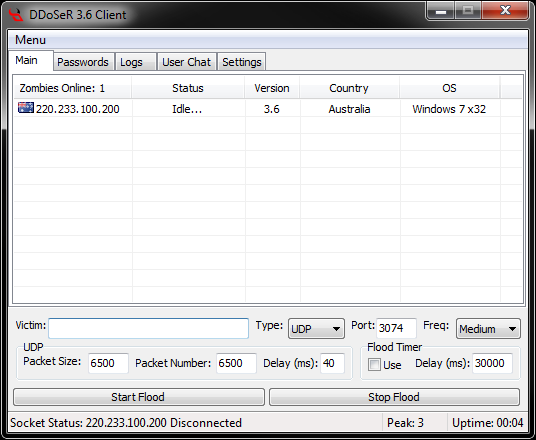The image size is (536, 440).
Task: Click the Port field showing 3074
Action: pos(397,328)
